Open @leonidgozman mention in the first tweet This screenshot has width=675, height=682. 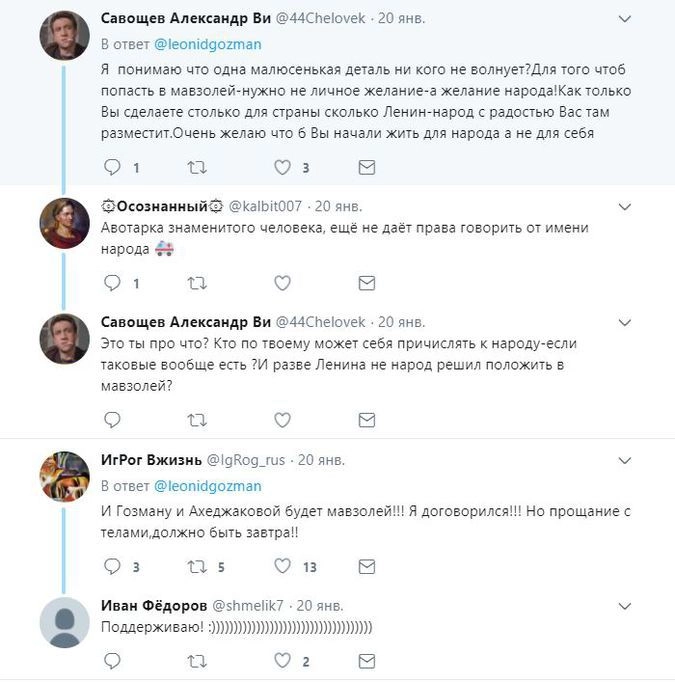207,44
